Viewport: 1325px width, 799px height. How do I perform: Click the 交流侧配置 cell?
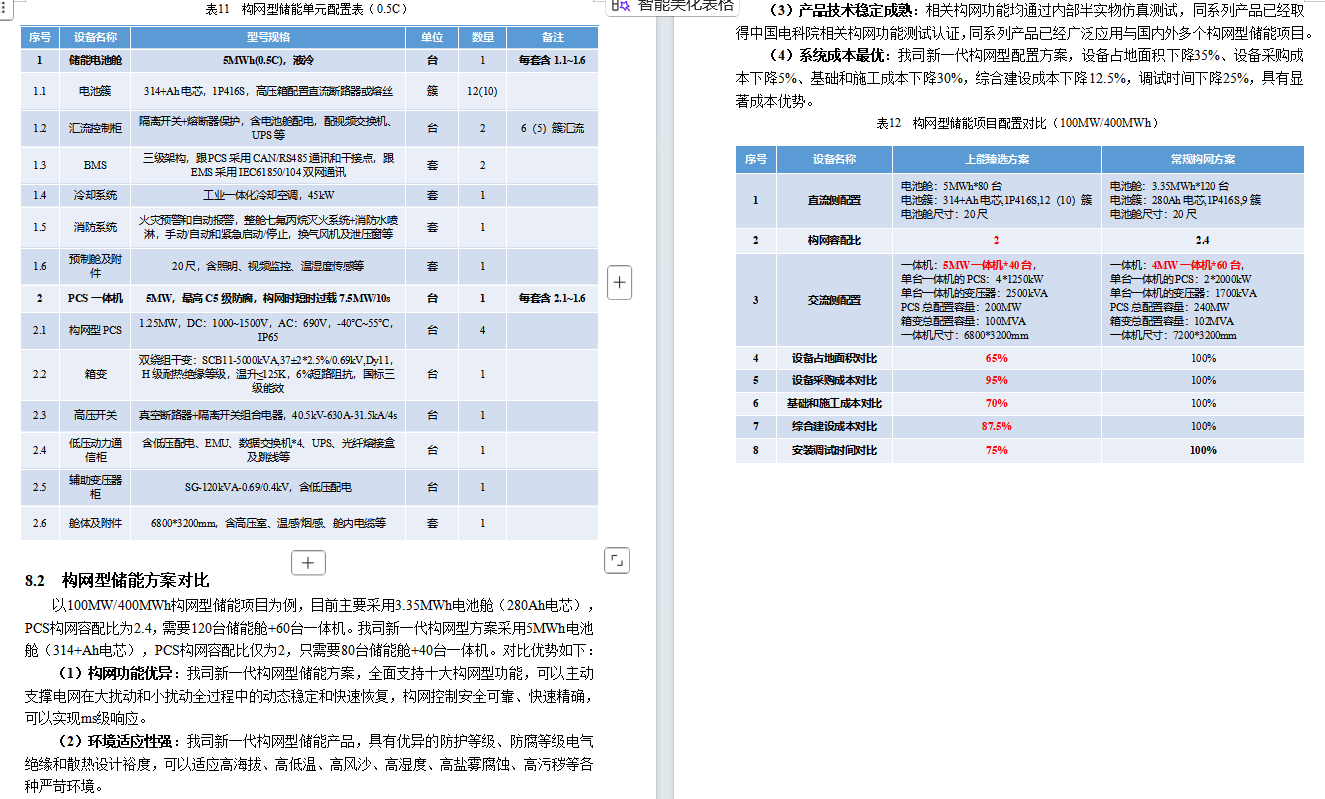834,299
